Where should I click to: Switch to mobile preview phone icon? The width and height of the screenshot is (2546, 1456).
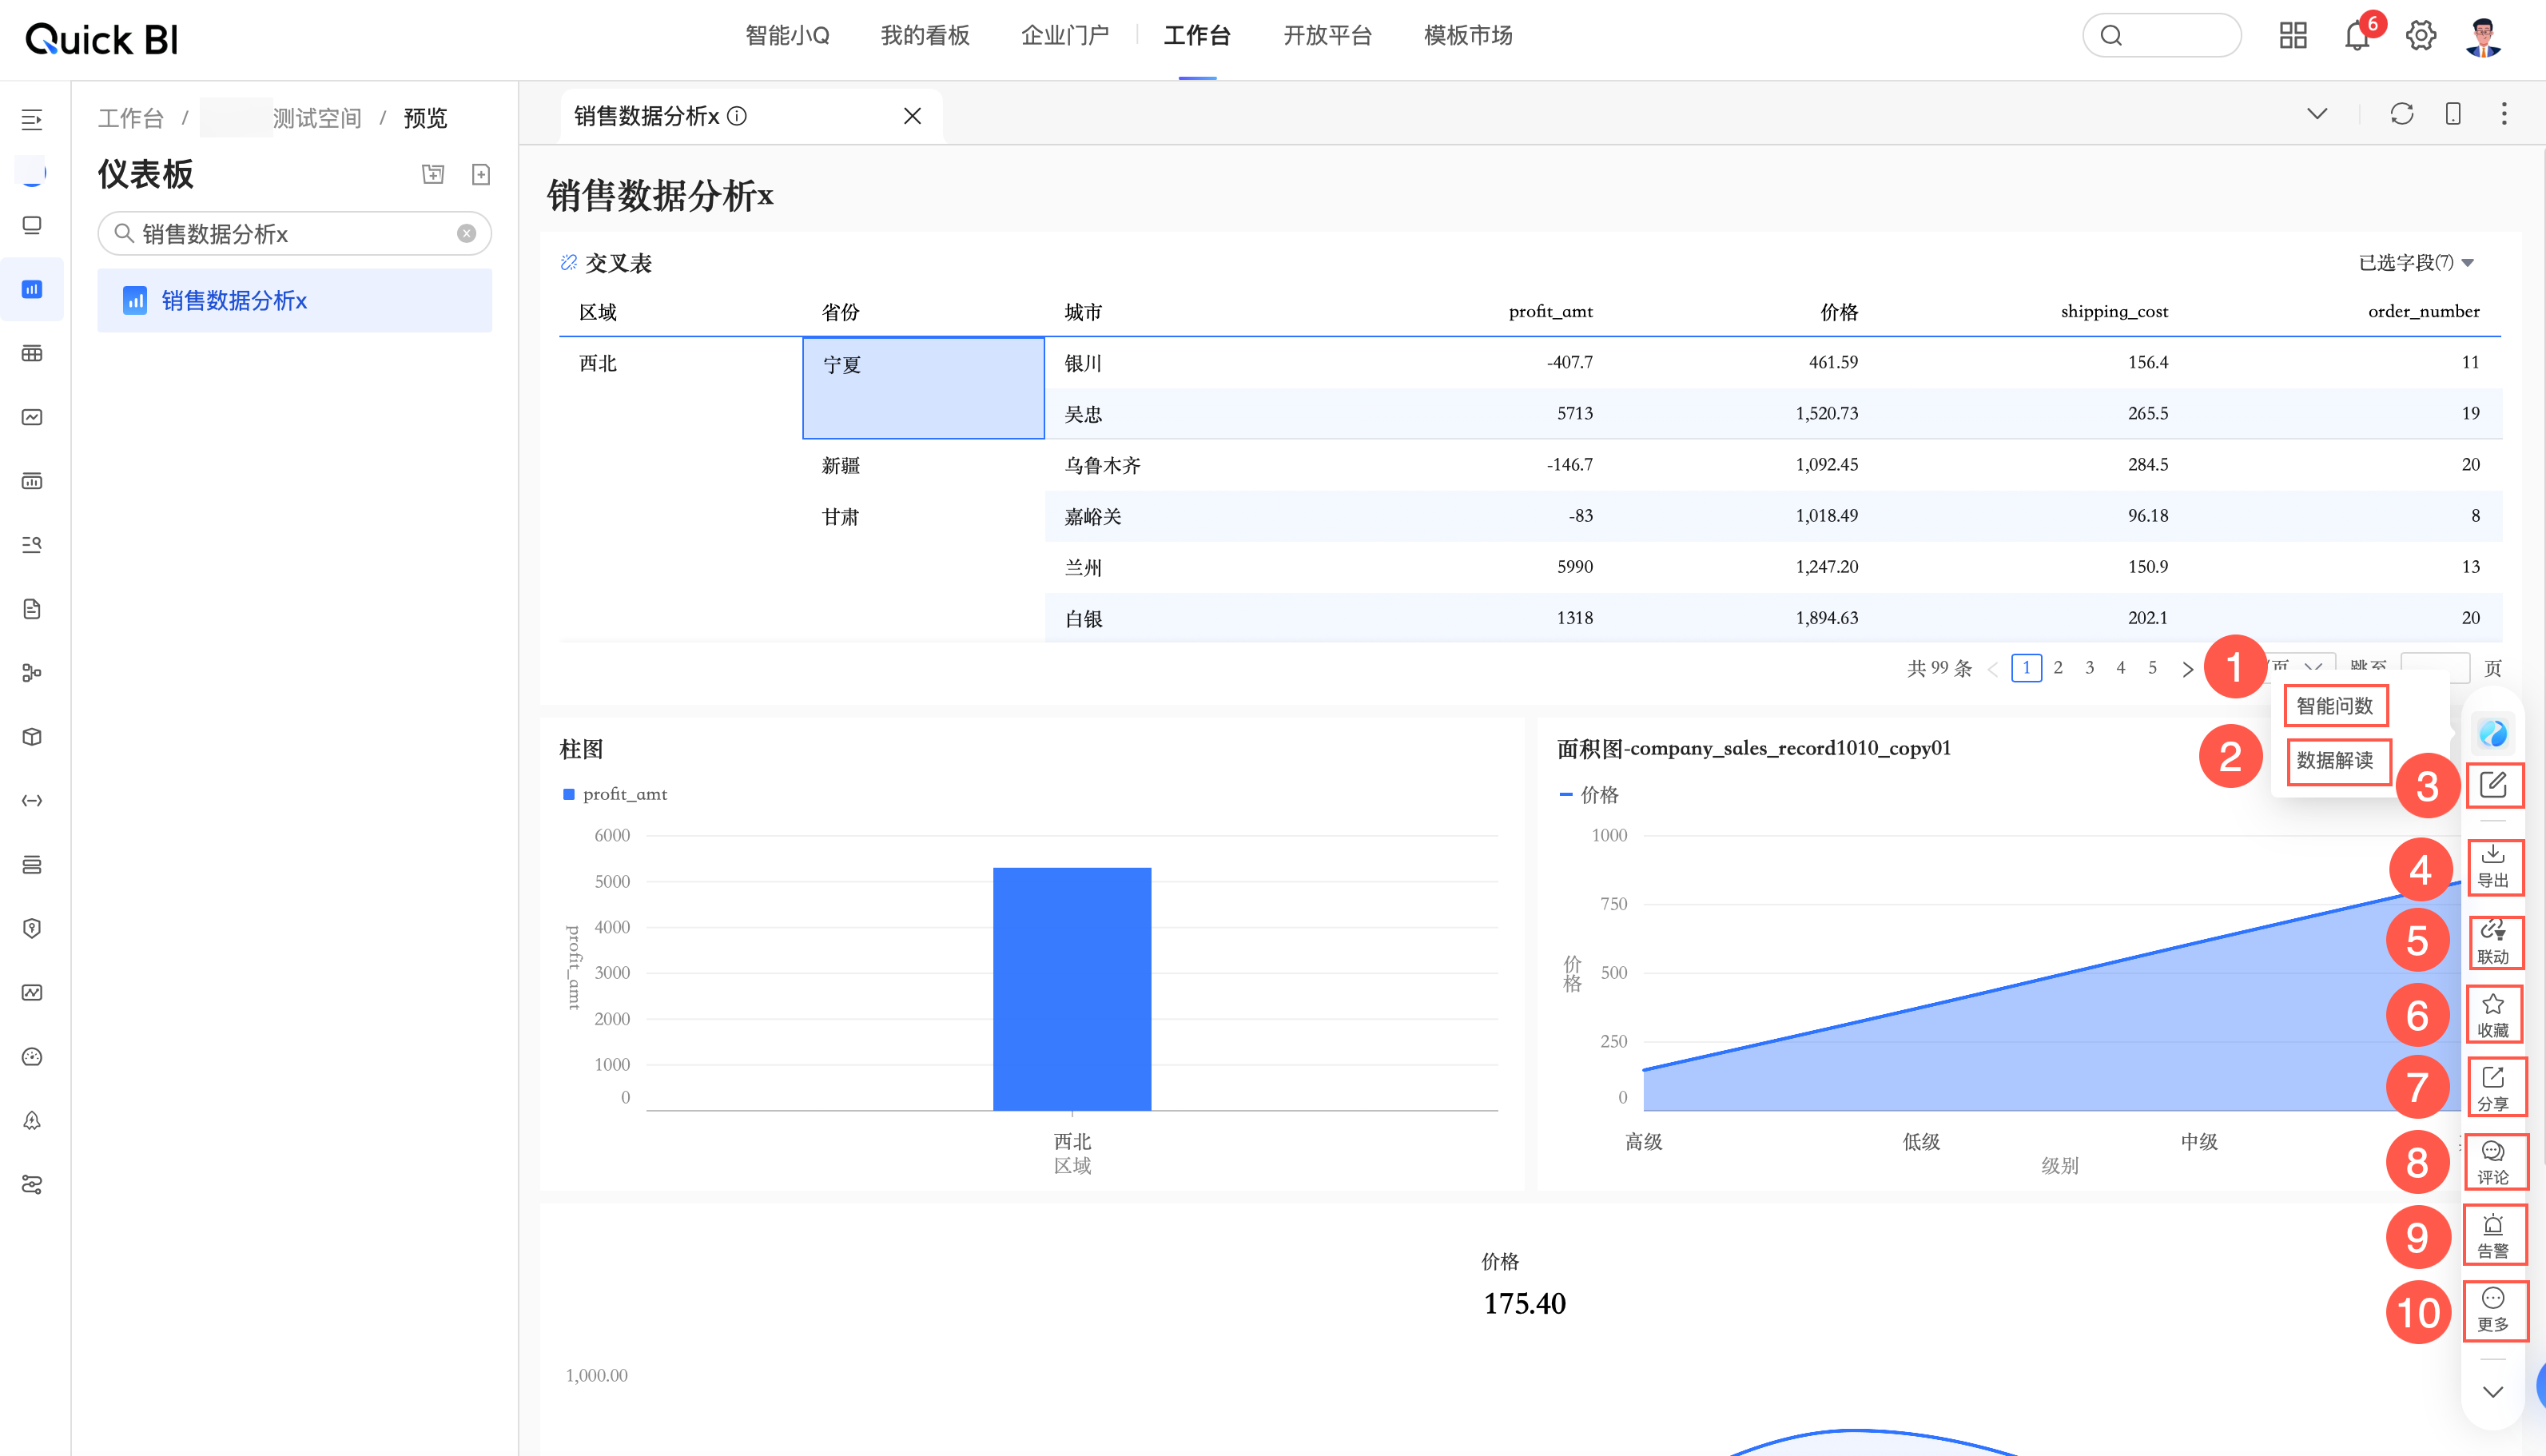point(2452,114)
